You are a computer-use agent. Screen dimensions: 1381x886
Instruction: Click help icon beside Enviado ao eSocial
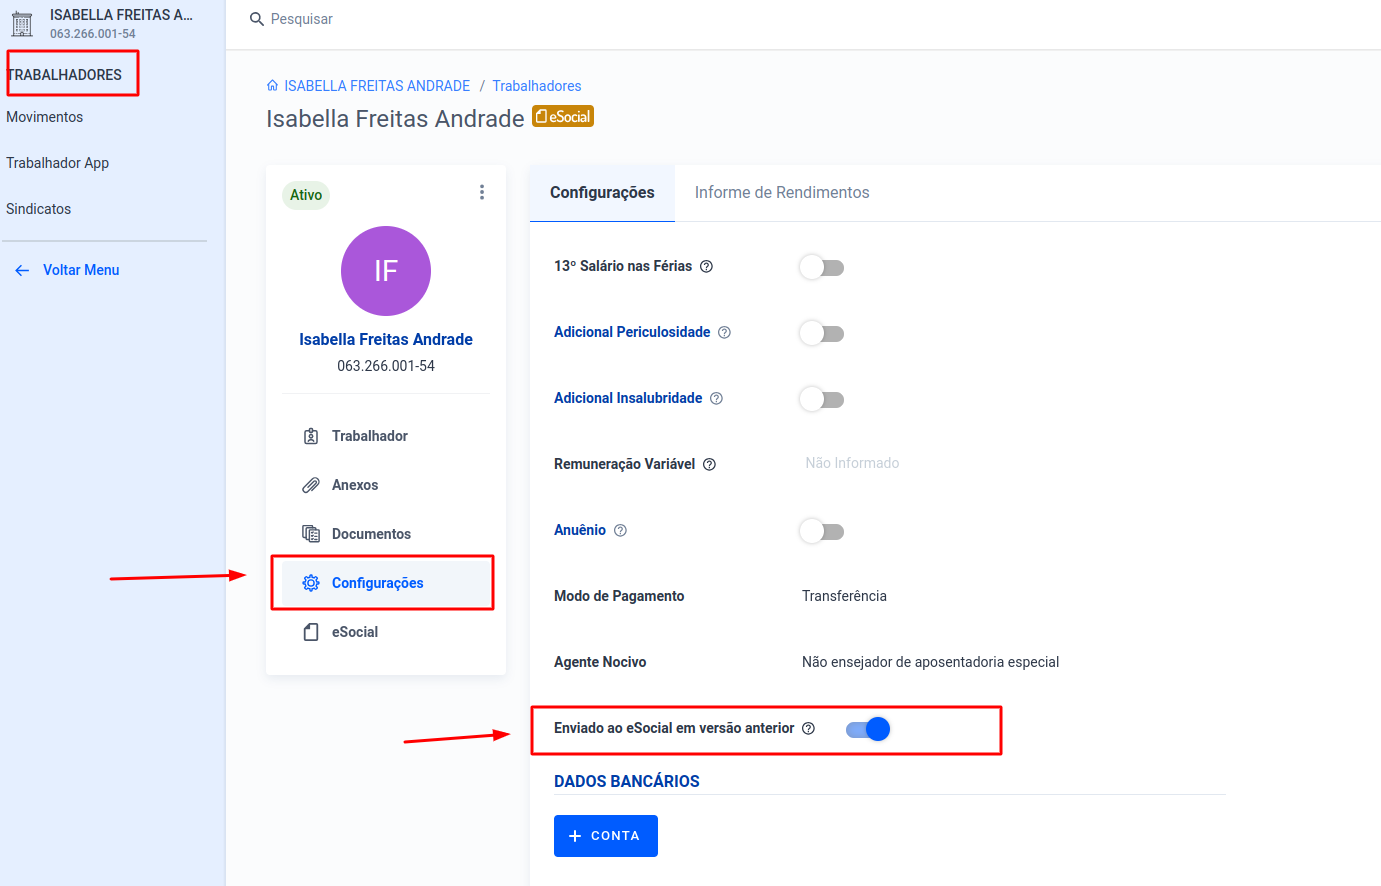click(808, 728)
